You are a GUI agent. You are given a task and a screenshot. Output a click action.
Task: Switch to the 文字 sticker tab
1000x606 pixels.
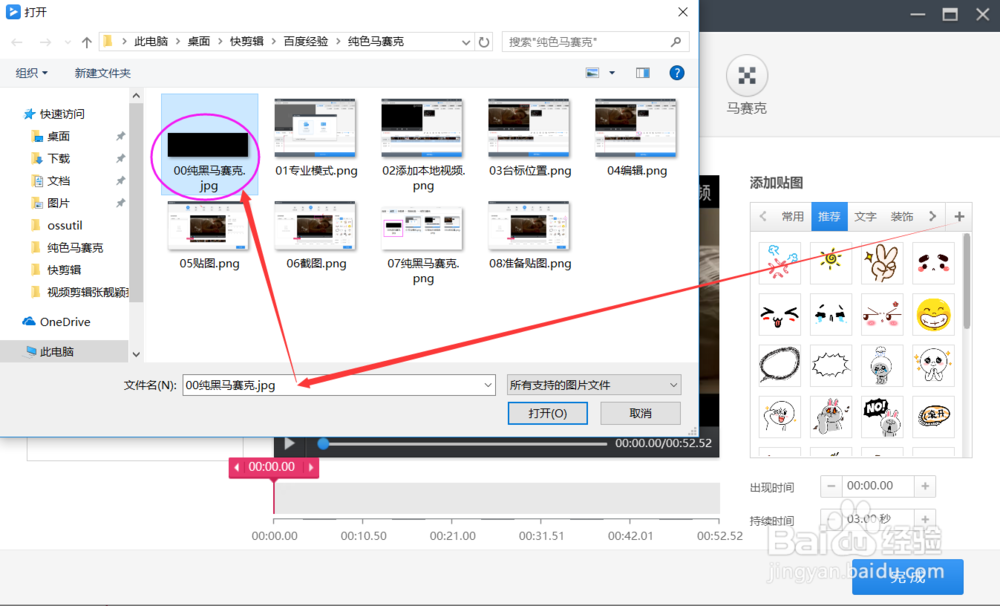(x=866, y=216)
